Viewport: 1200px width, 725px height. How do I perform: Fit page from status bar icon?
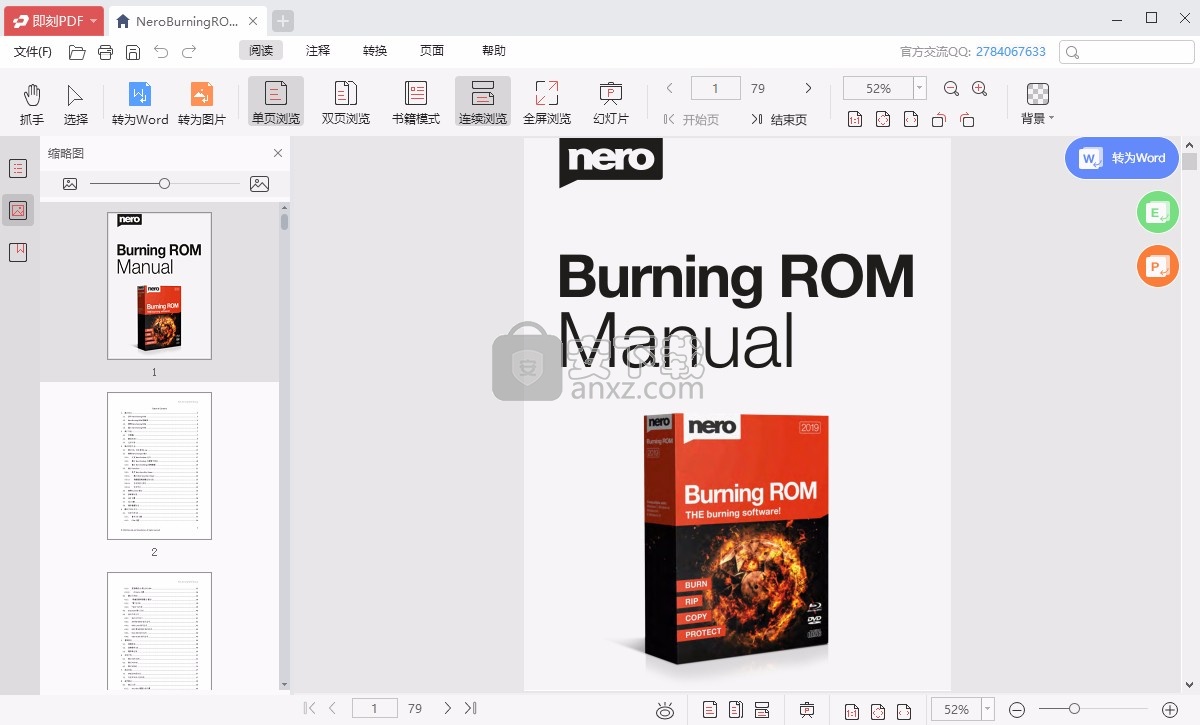[x=878, y=710]
